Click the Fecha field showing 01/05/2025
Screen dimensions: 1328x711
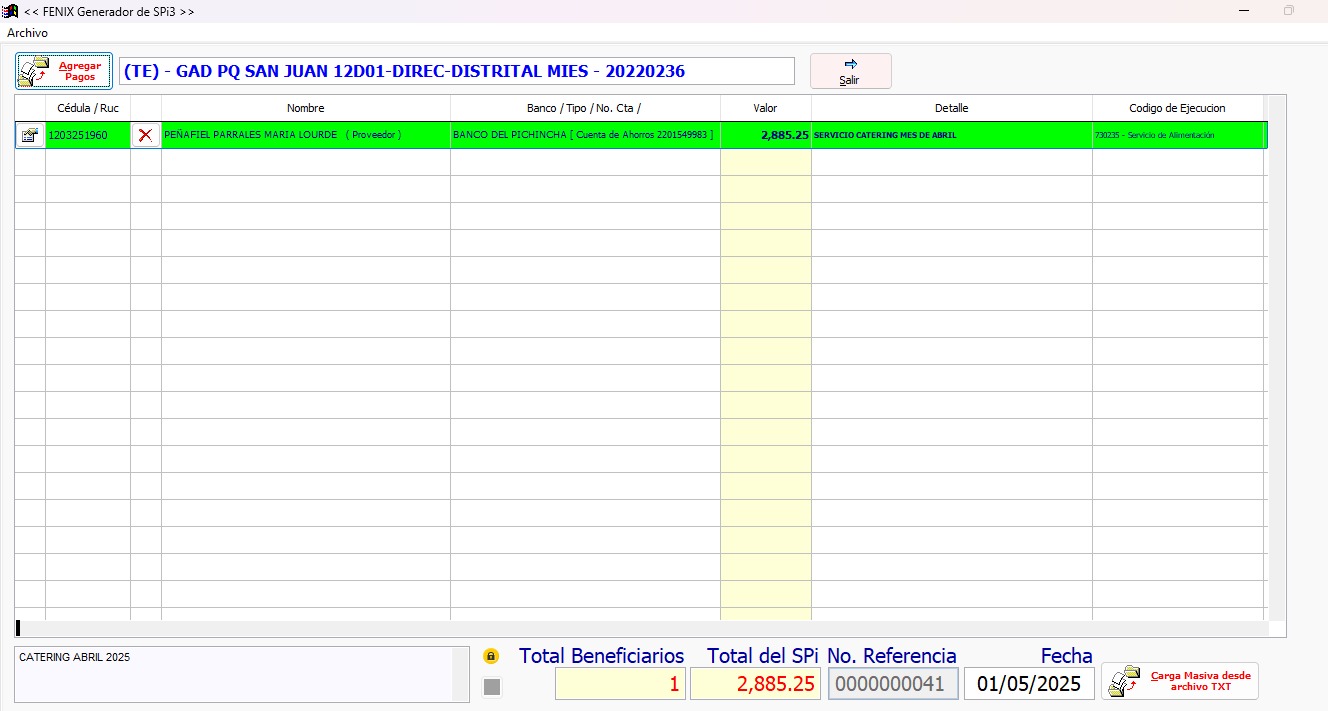tap(1029, 684)
